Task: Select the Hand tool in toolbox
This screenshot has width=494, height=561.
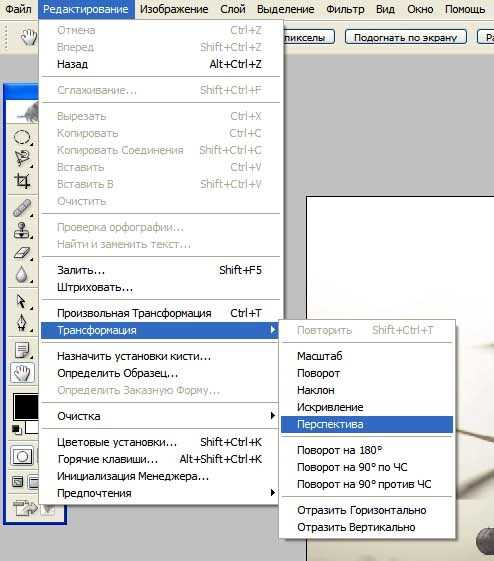Action: coord(22,373)
